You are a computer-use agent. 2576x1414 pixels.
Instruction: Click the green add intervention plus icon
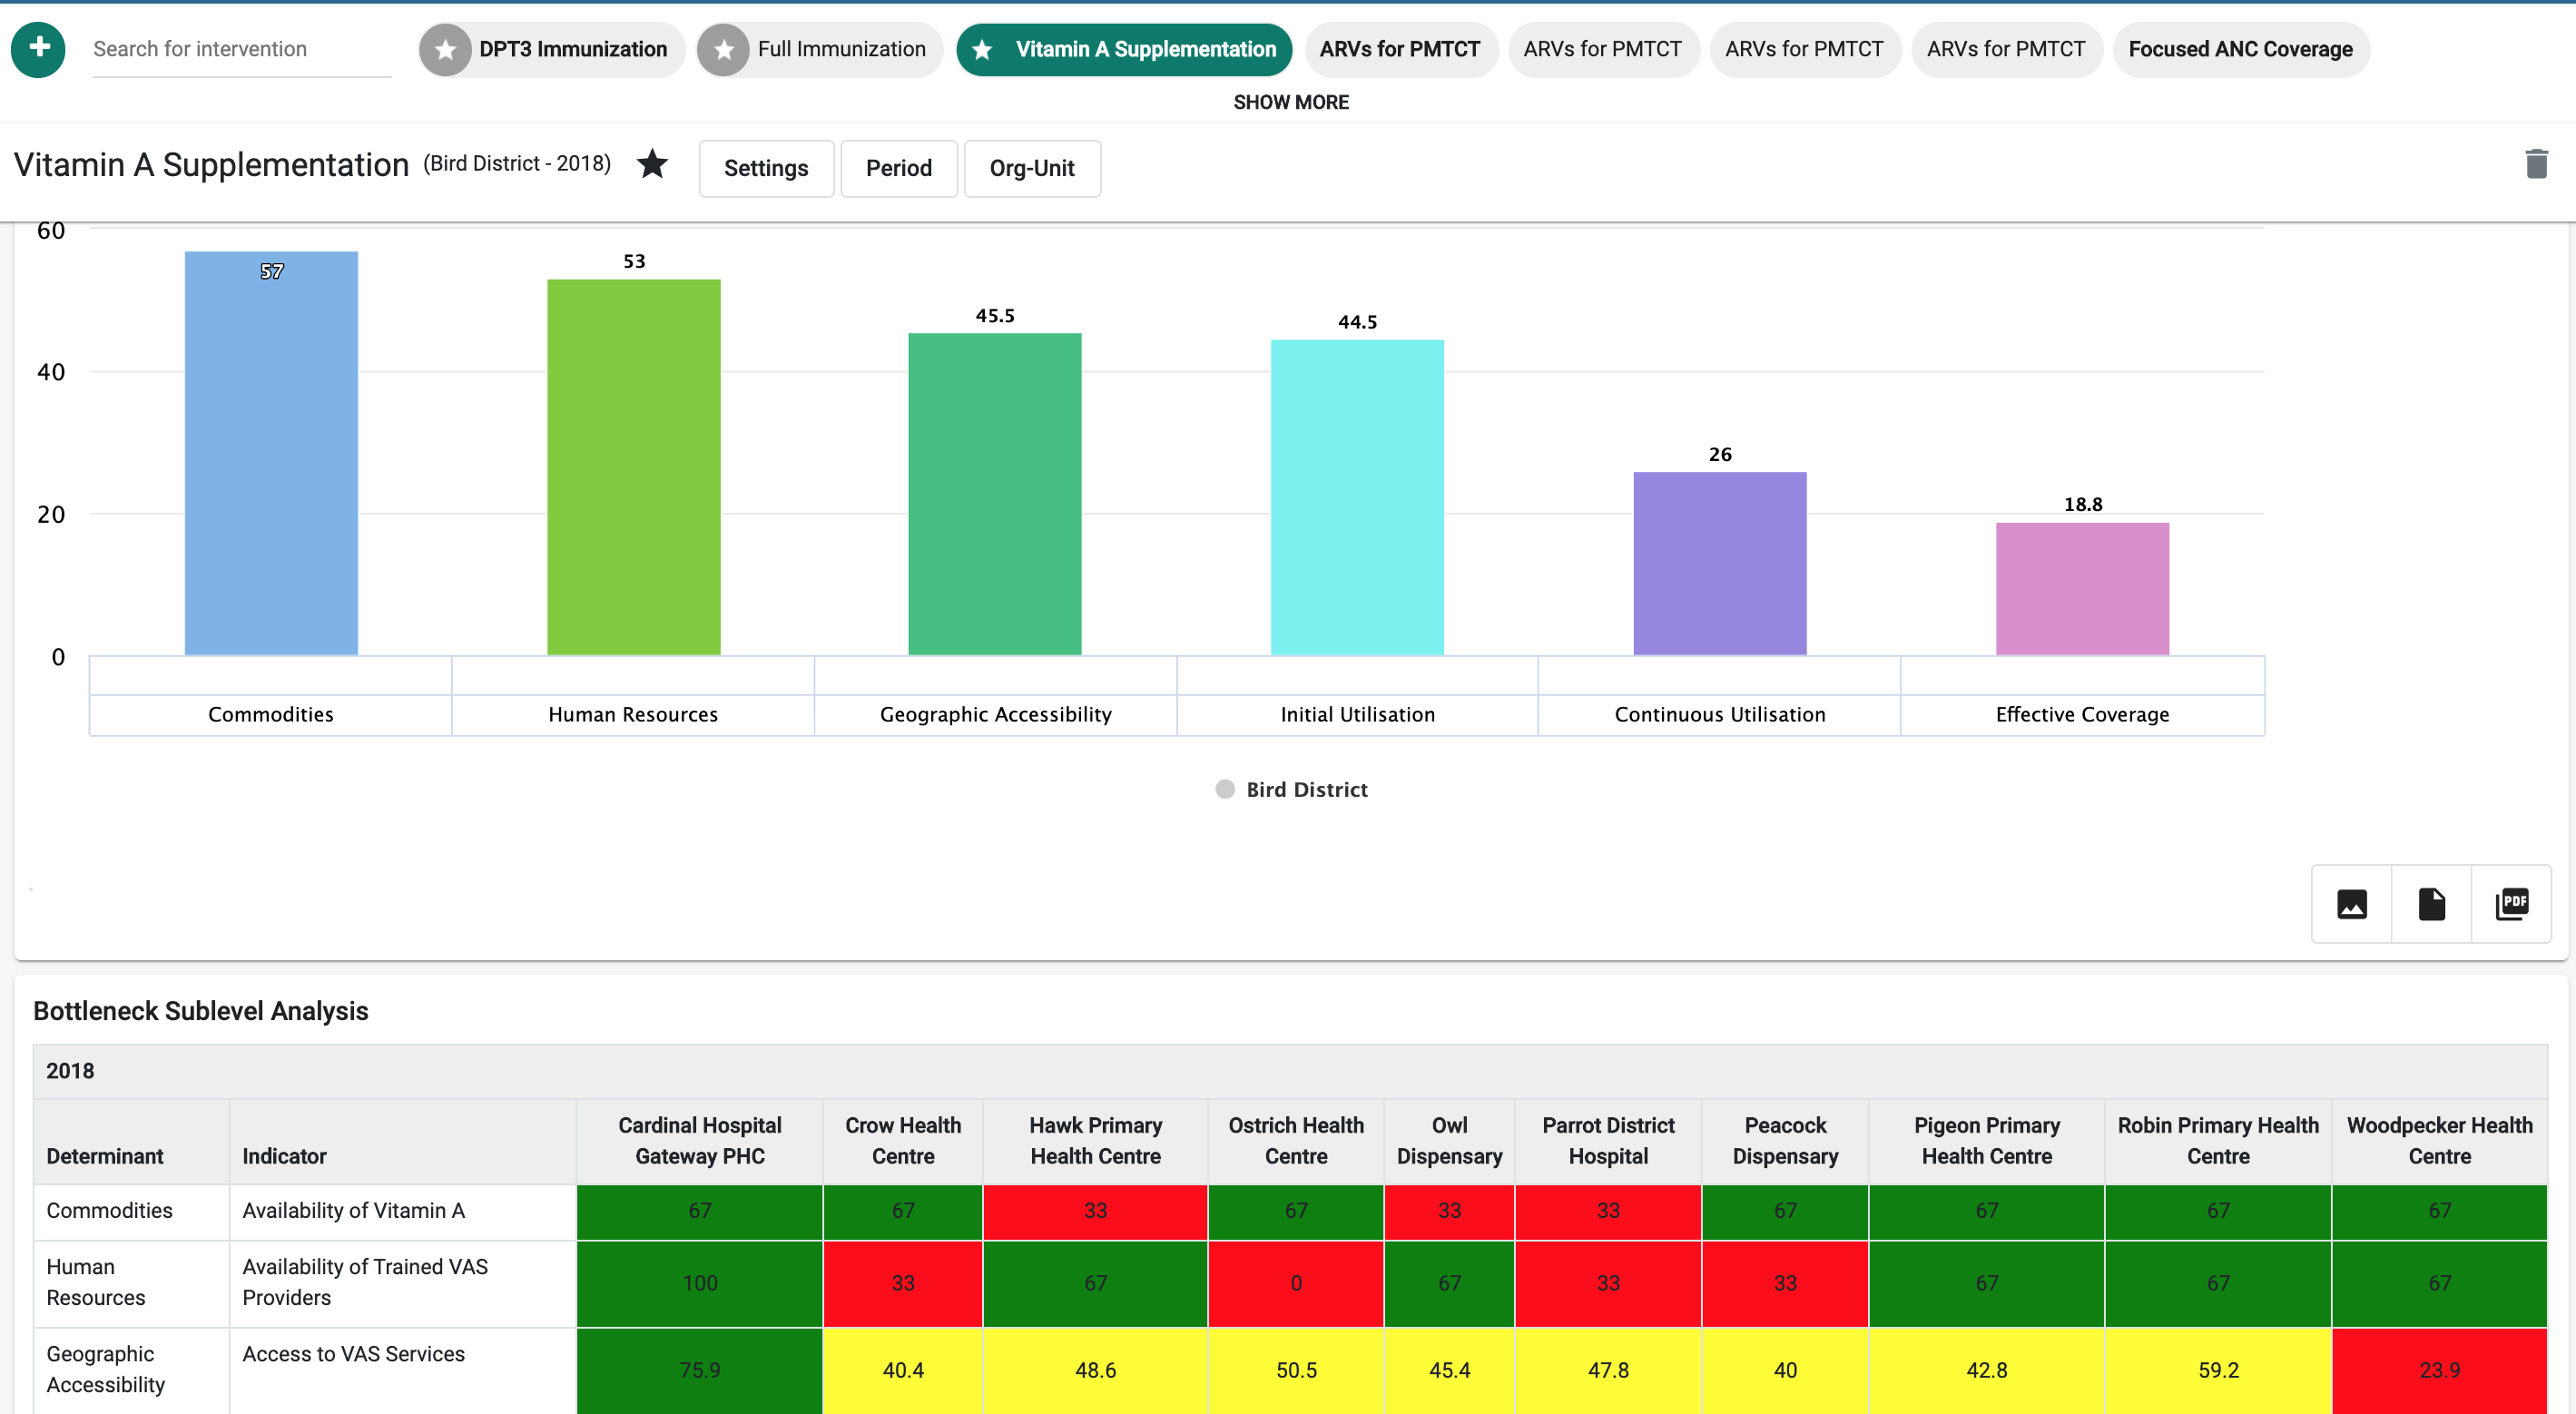click(x=38, y=48)
